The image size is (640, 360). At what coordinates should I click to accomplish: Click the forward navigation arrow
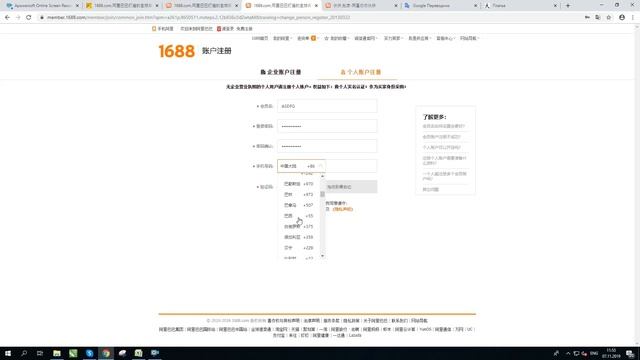(18, 18)
